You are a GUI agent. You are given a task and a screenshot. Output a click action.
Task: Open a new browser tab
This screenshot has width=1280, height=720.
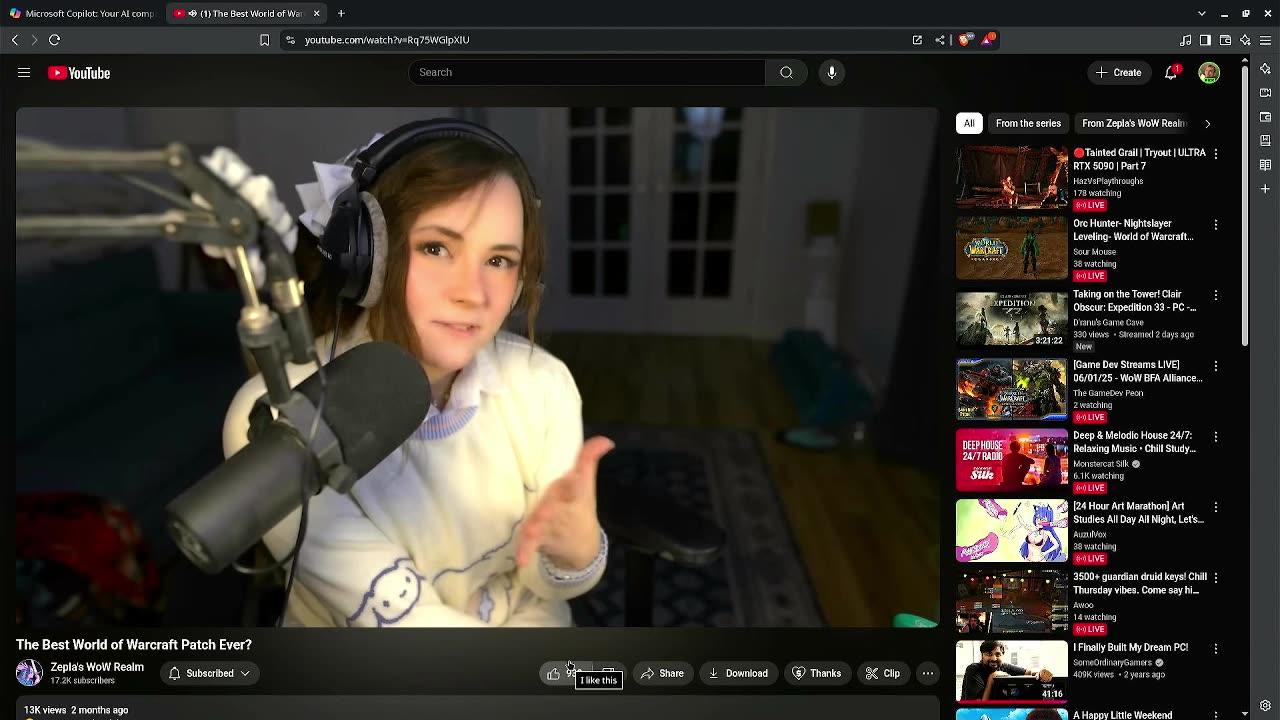(x=341, y=13)
